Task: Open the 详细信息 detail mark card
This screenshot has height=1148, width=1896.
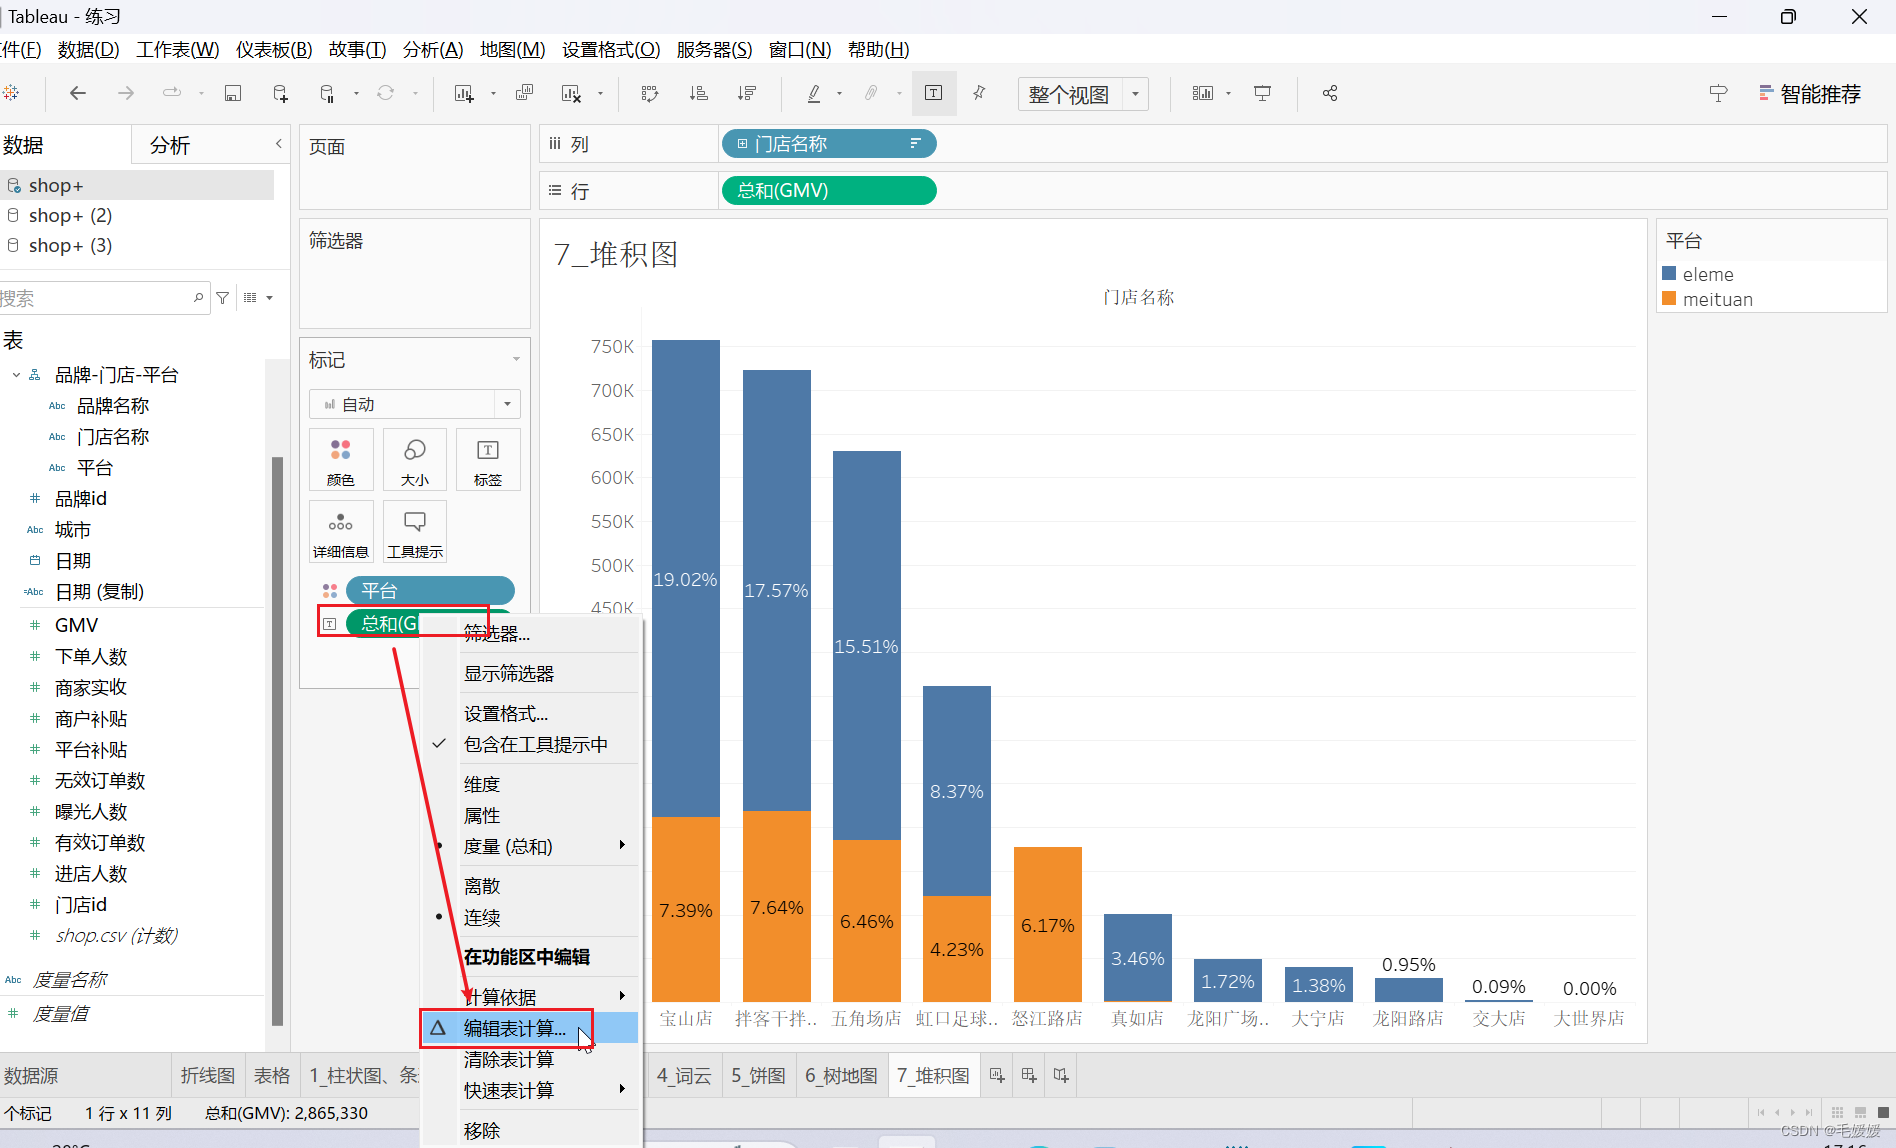Action: point(341,532)
